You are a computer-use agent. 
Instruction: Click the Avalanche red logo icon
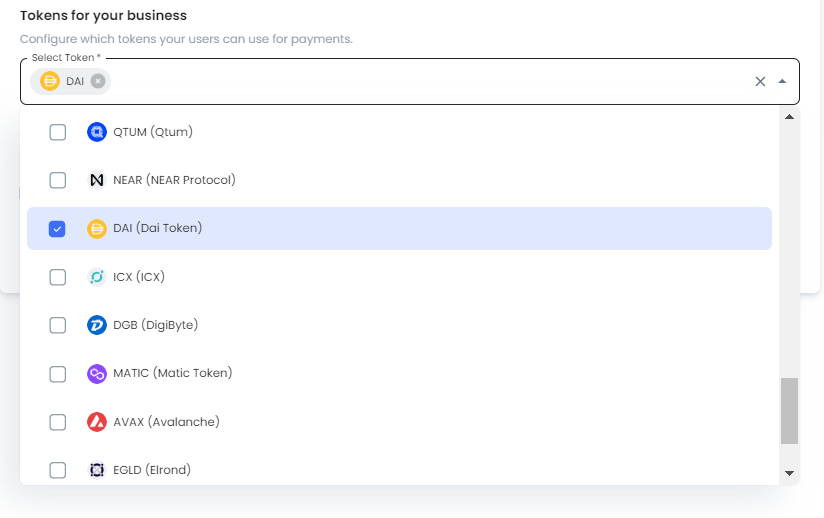point(97,422)
